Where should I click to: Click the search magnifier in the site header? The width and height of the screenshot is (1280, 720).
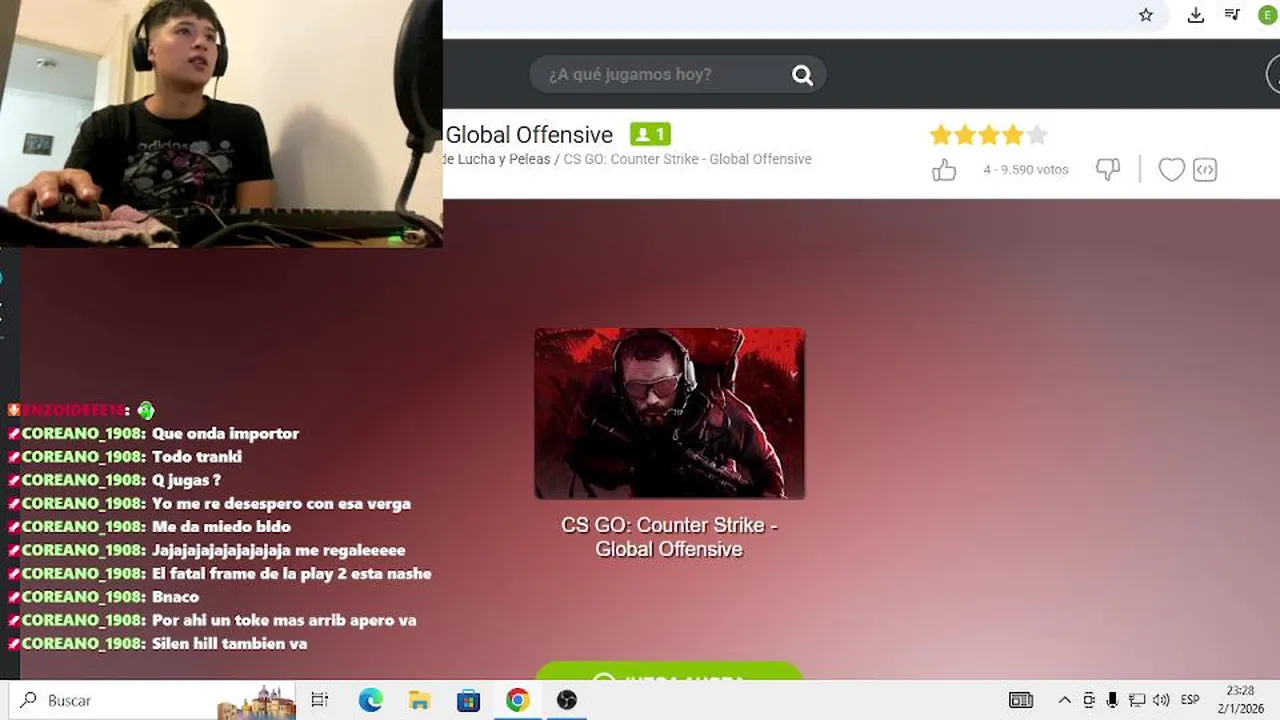(x=802, y=75)
